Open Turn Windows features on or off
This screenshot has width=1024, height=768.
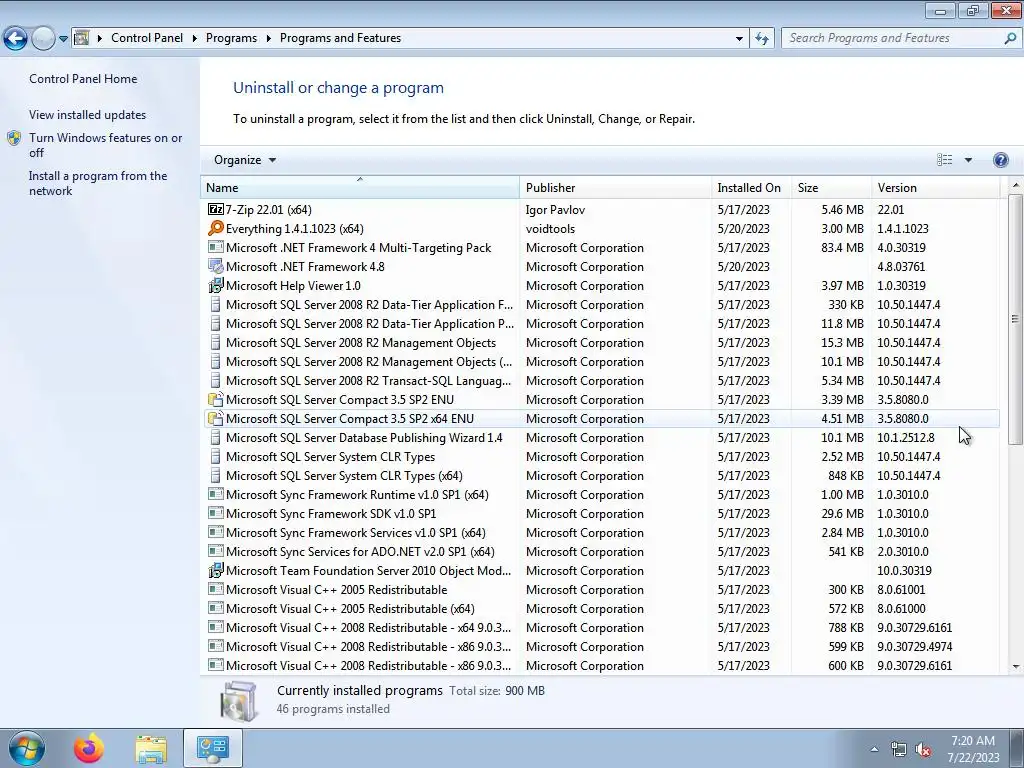105,145
